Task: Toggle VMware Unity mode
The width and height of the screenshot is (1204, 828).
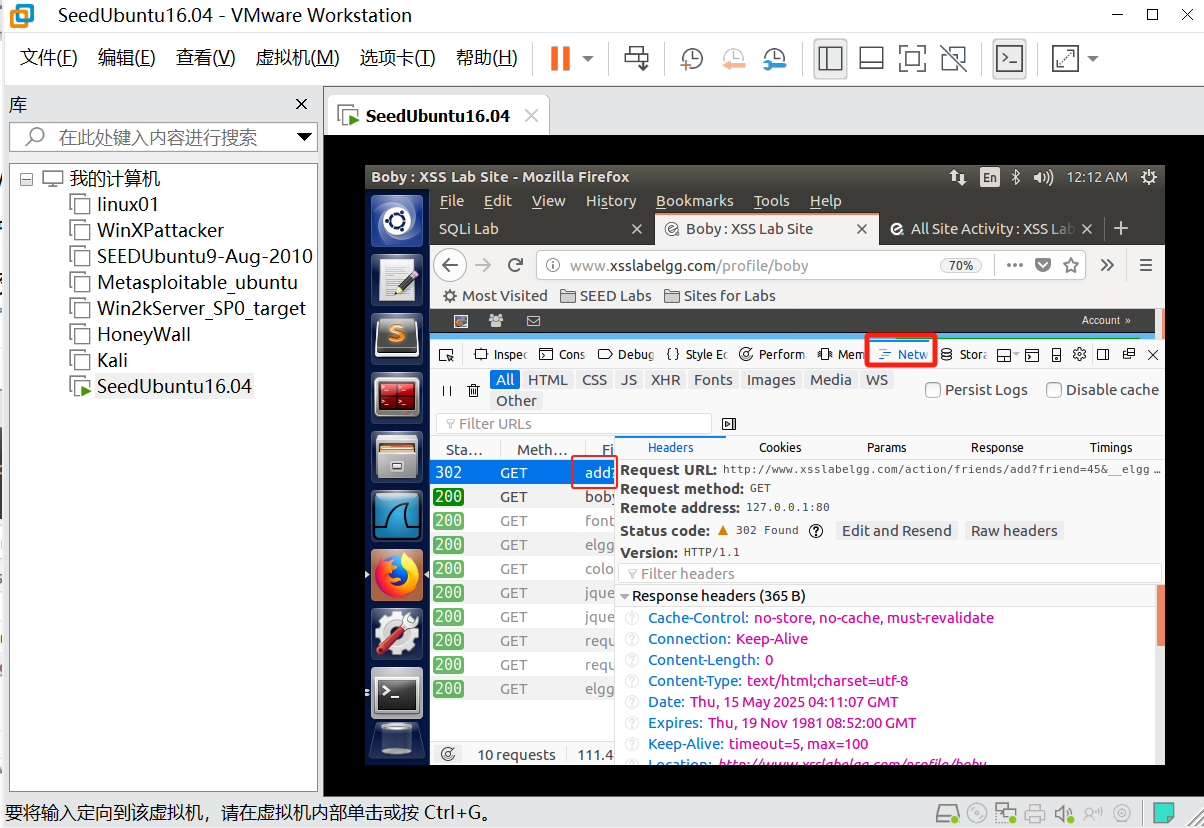Action: pos(953,59)
